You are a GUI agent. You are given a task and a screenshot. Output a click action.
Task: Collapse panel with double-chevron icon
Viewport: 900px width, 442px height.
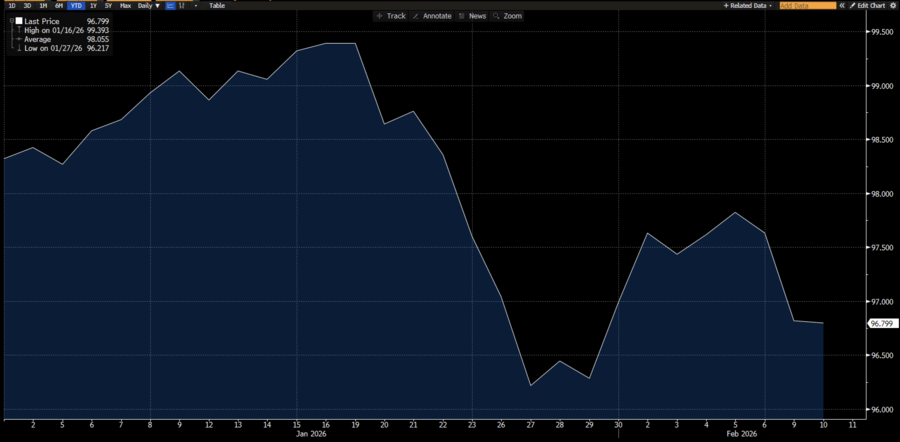842,5
